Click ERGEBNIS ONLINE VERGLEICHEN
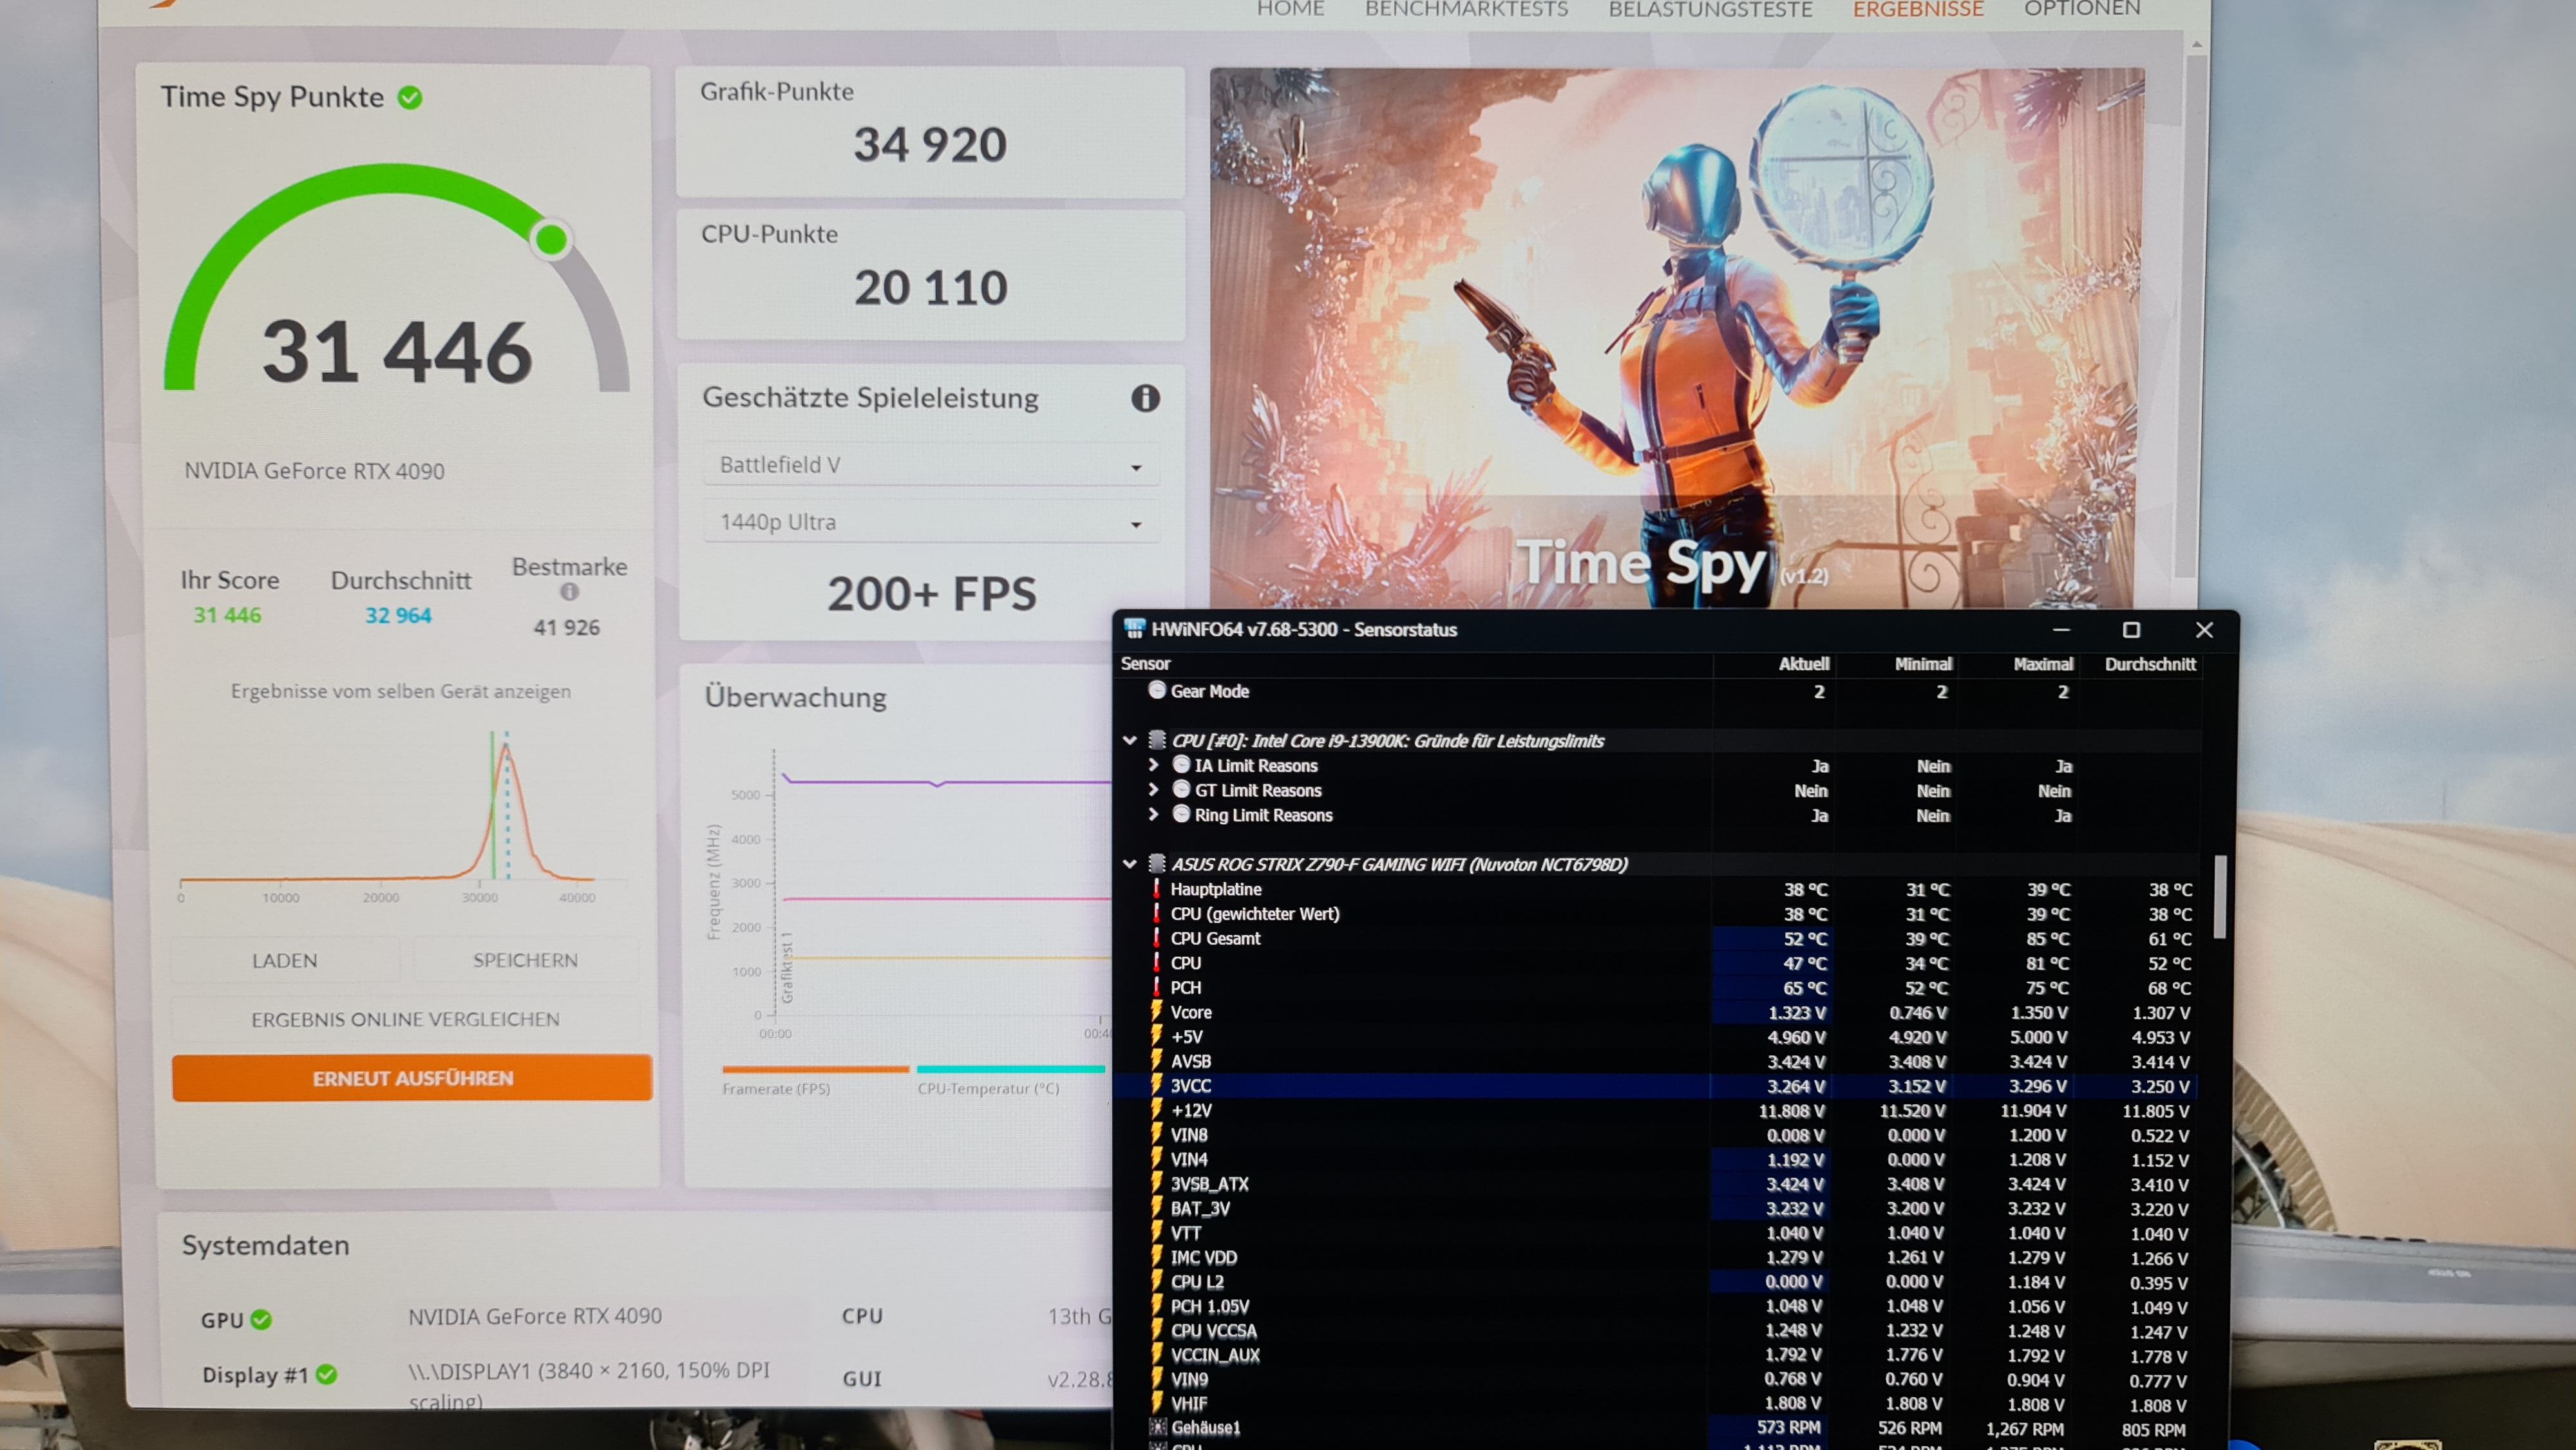Viewport: 2576px width, 1450px height. point(405,1019)
